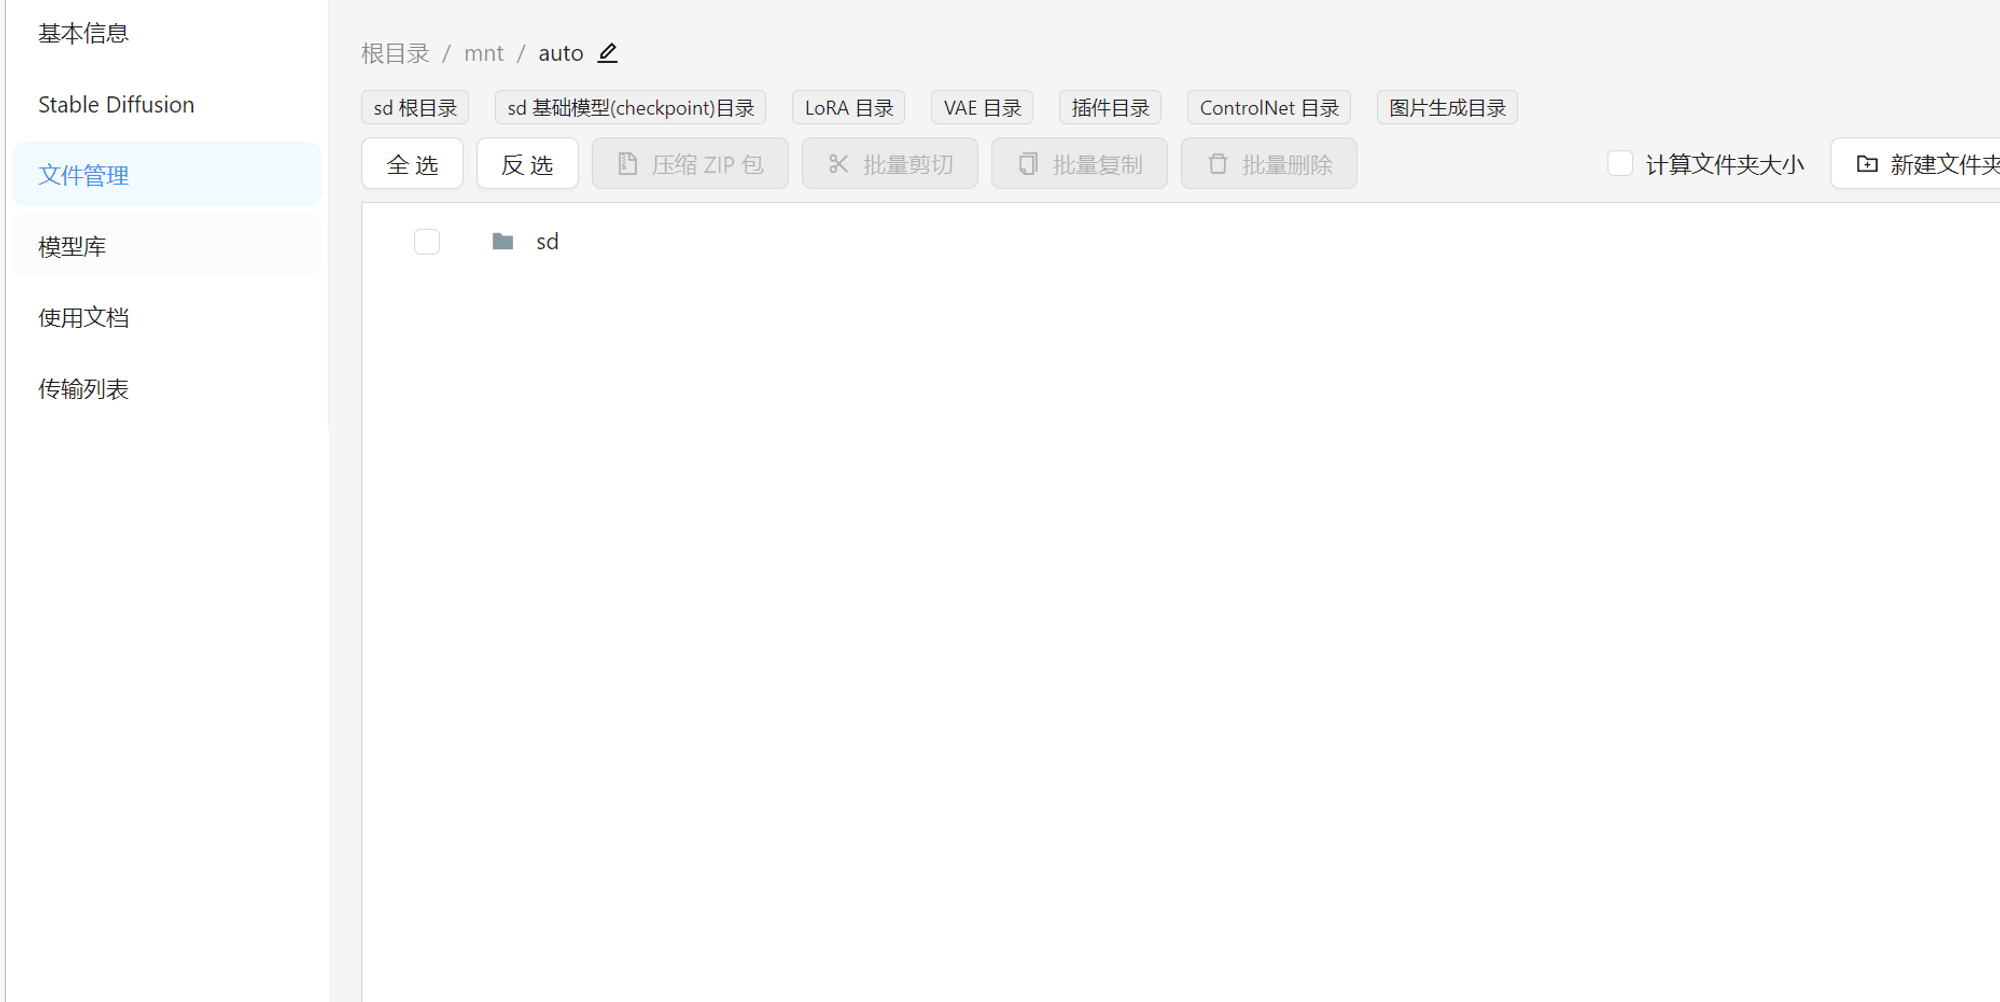Click the 反选 button
This screenshot has width=2000, height=1002.
coord(527,163)
